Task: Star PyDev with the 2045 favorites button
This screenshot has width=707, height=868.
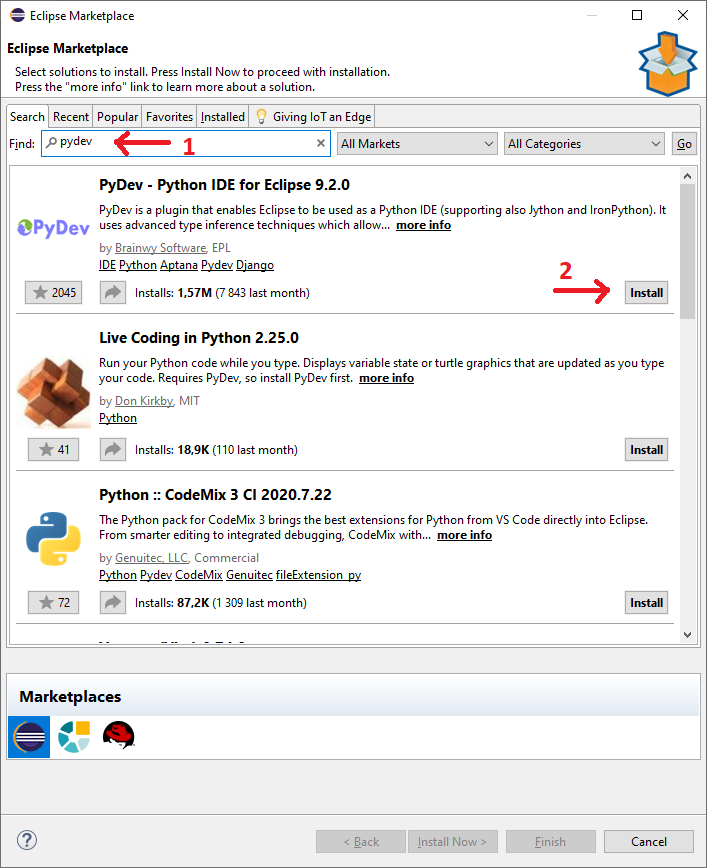Action: tap(53, 293)
